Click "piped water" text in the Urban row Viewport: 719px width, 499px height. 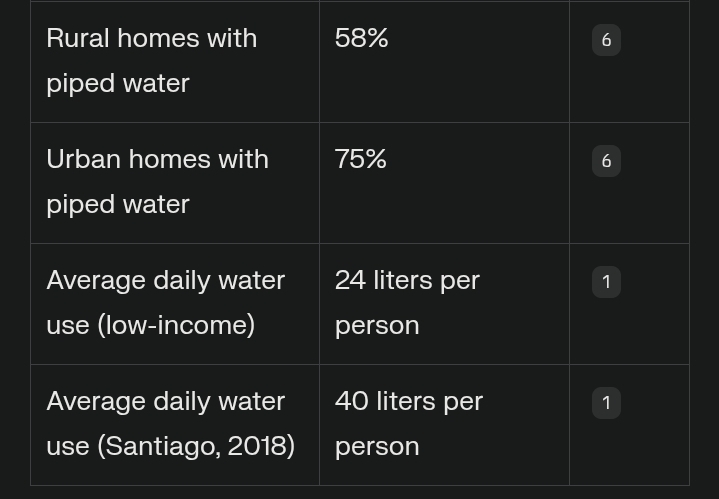pyautogui.click(x=118, y=204)
